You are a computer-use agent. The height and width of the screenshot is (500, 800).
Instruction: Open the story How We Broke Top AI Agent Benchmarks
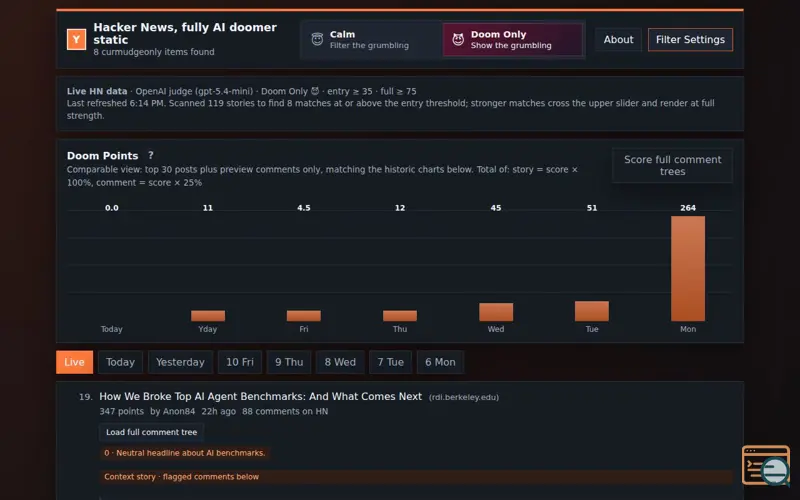coord(260,396)
